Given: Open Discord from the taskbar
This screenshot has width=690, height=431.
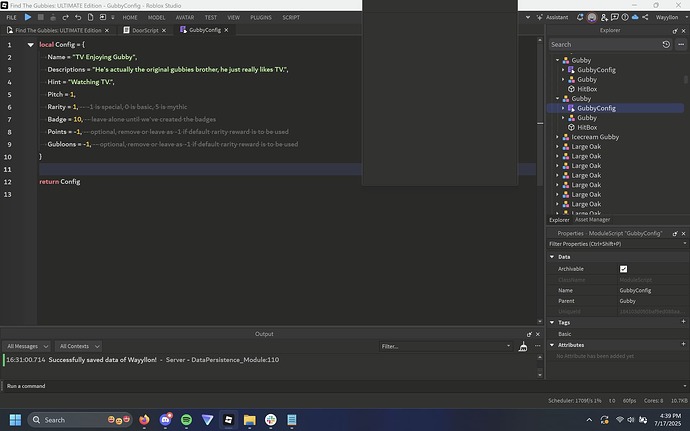Looking at the screenshot, I should 165,420.
